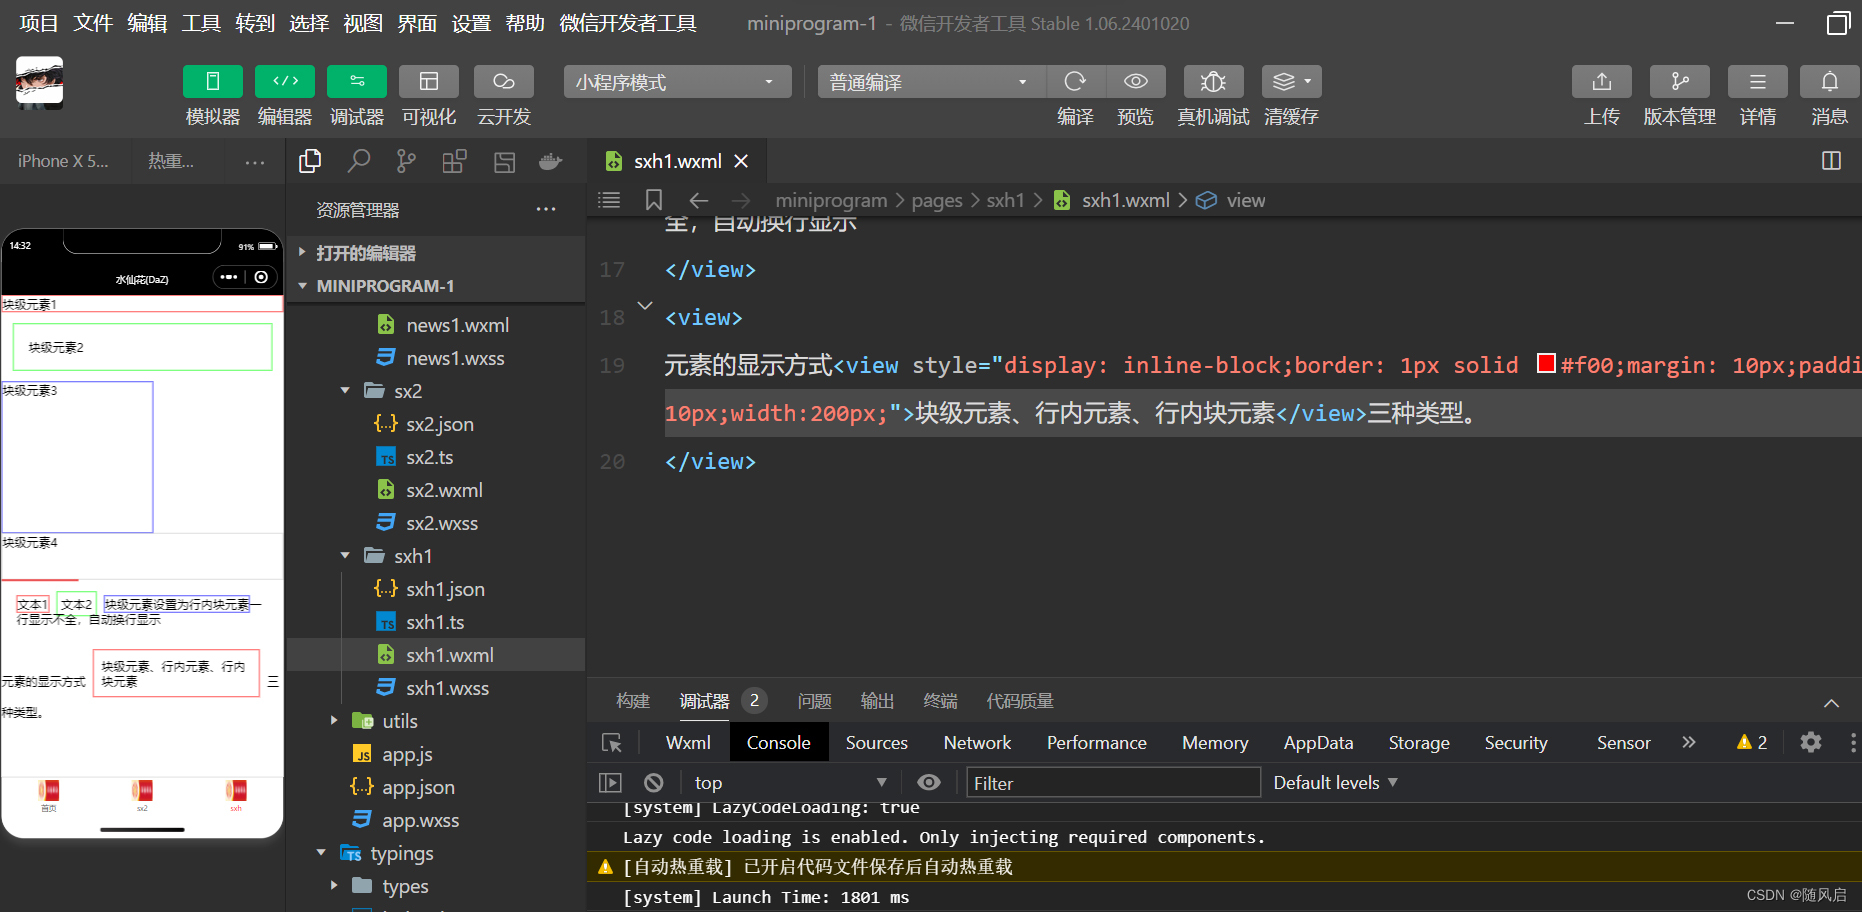Open version management
Screen dimensions: 1862x912
click(1680, 82)
